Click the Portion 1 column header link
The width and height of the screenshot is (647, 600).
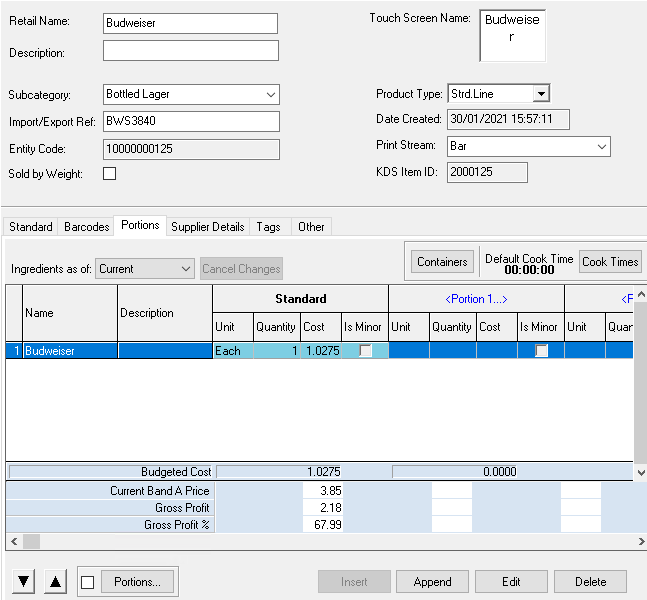(476, 298)
